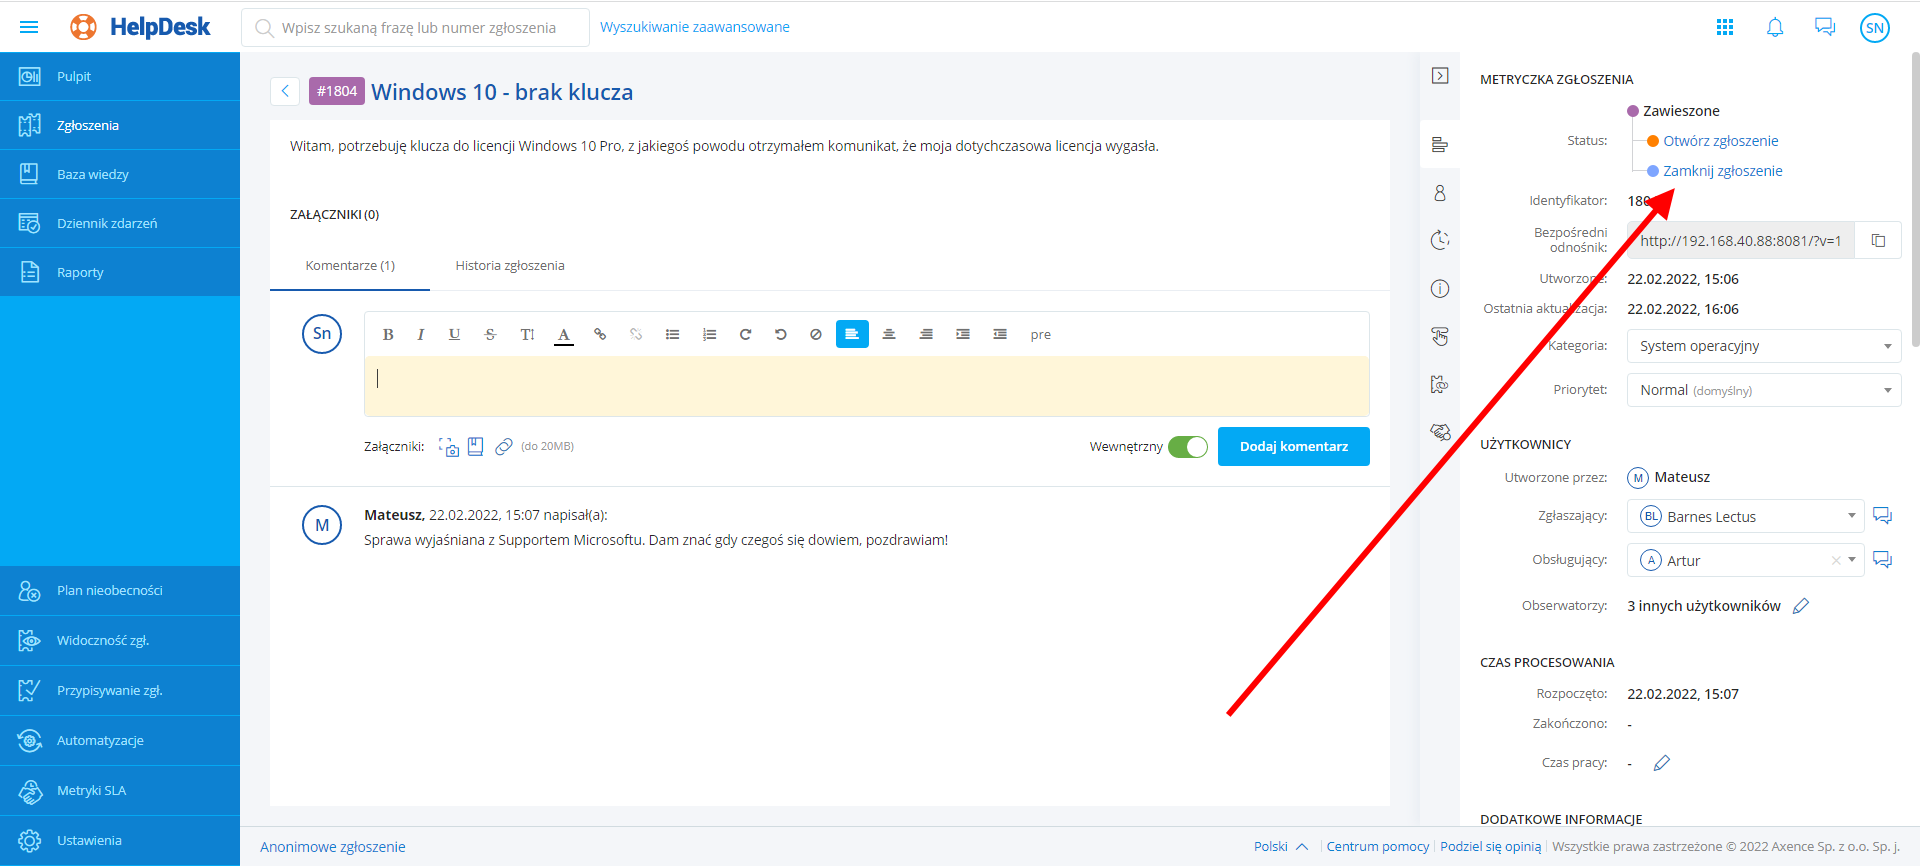
Task: Copy the direct ticket link
Action: [1878, 241]
